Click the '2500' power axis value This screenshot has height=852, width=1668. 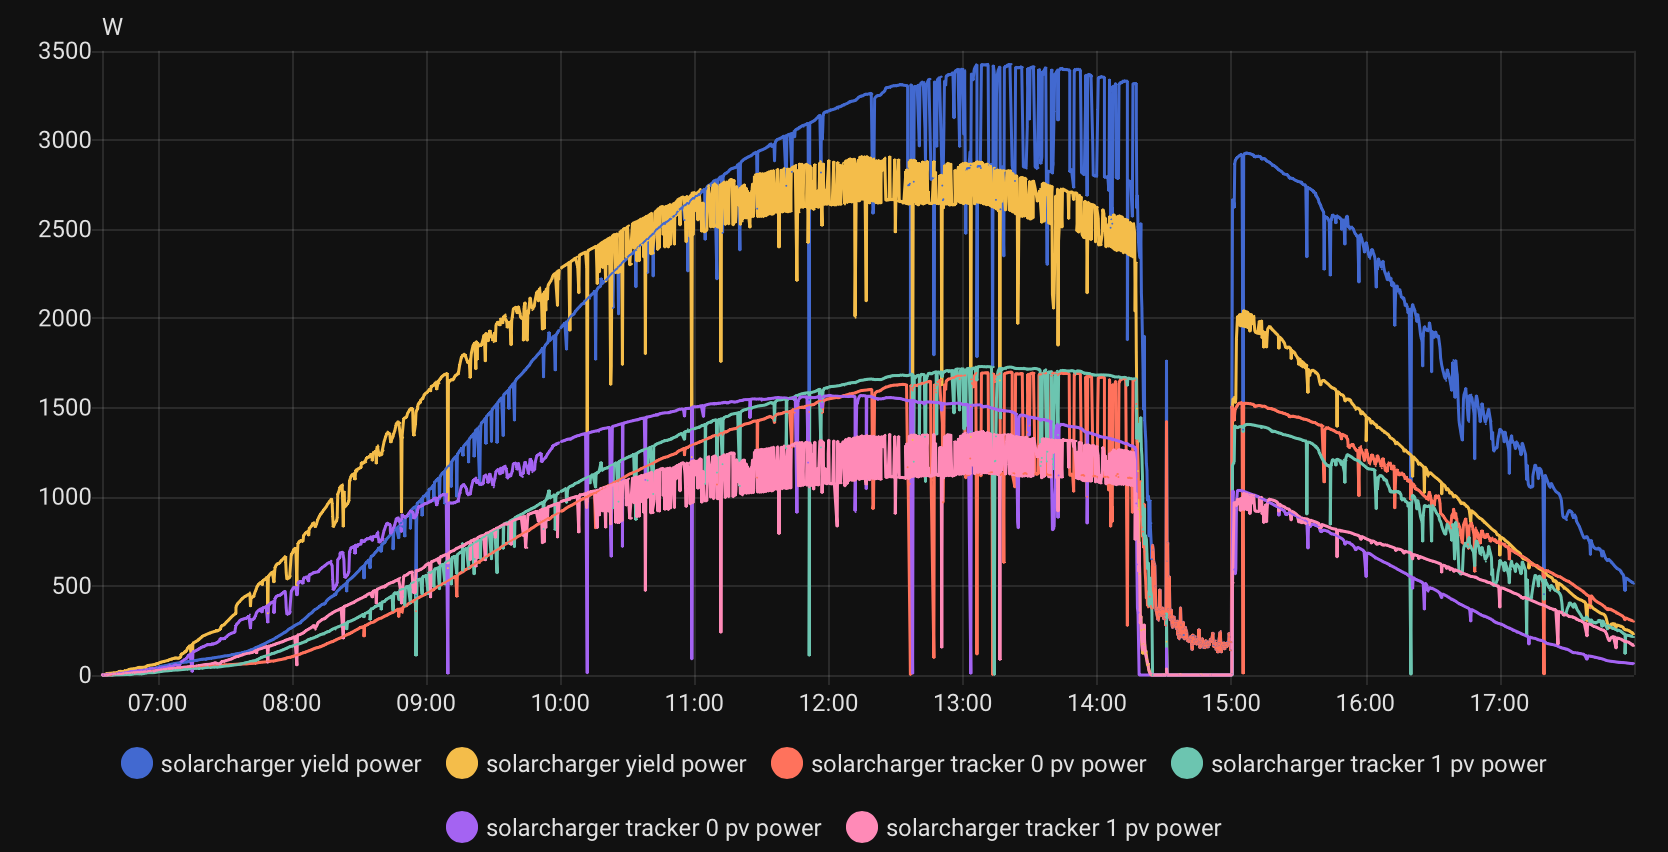[x=65, y=229]
